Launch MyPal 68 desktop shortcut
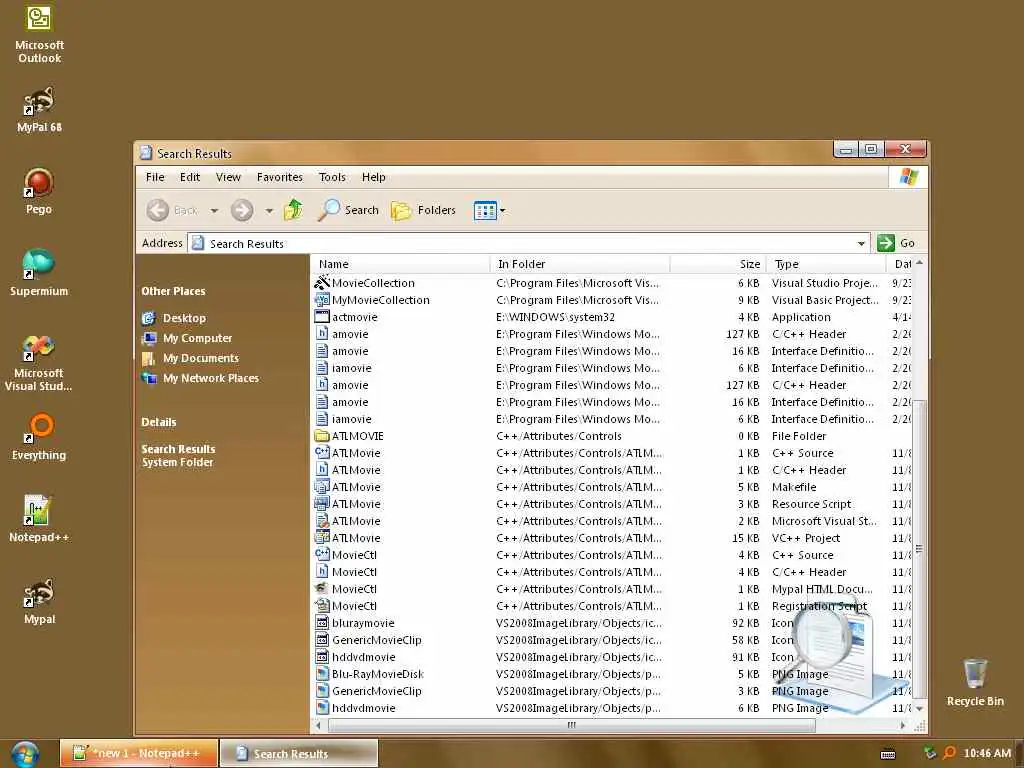Screen dimensions: 1024x768 [39, 109]
